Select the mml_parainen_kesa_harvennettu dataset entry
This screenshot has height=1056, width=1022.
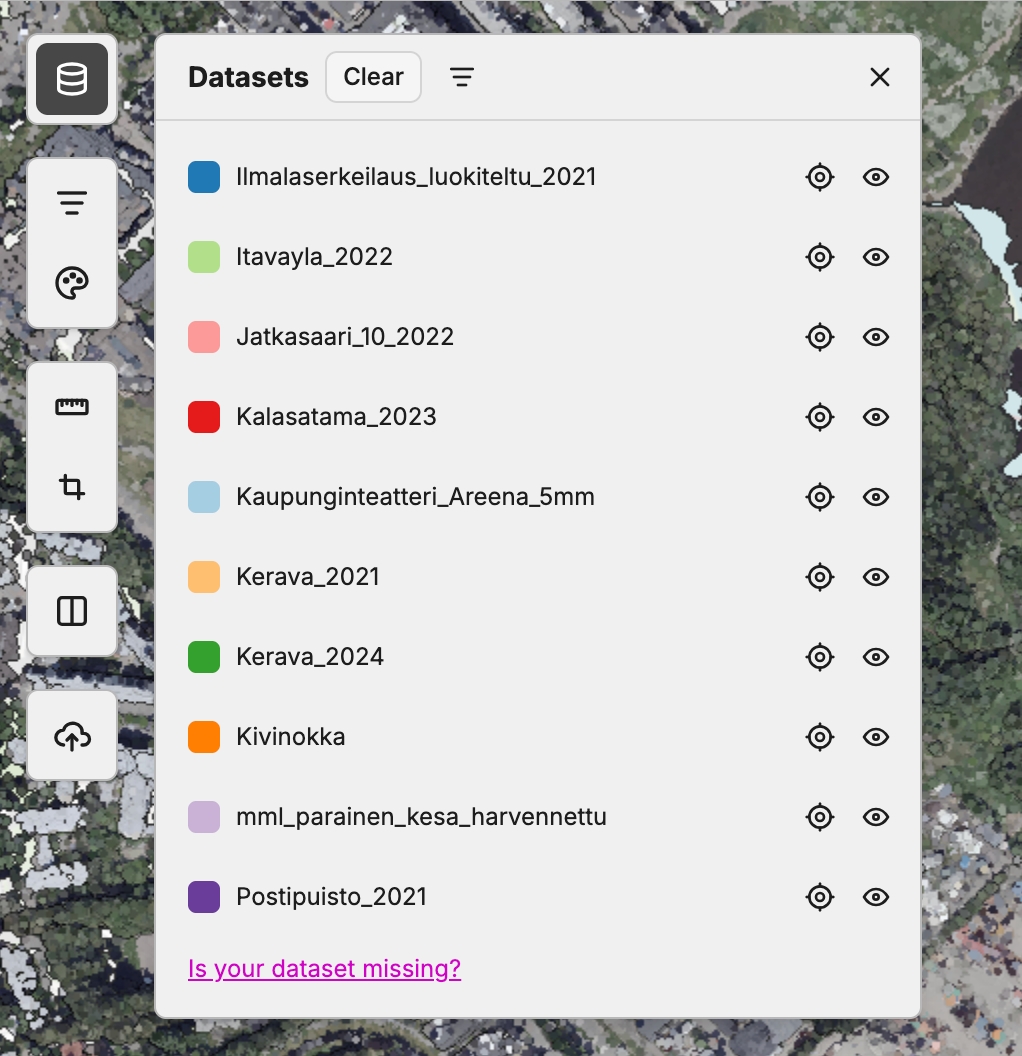pos(421,817)
